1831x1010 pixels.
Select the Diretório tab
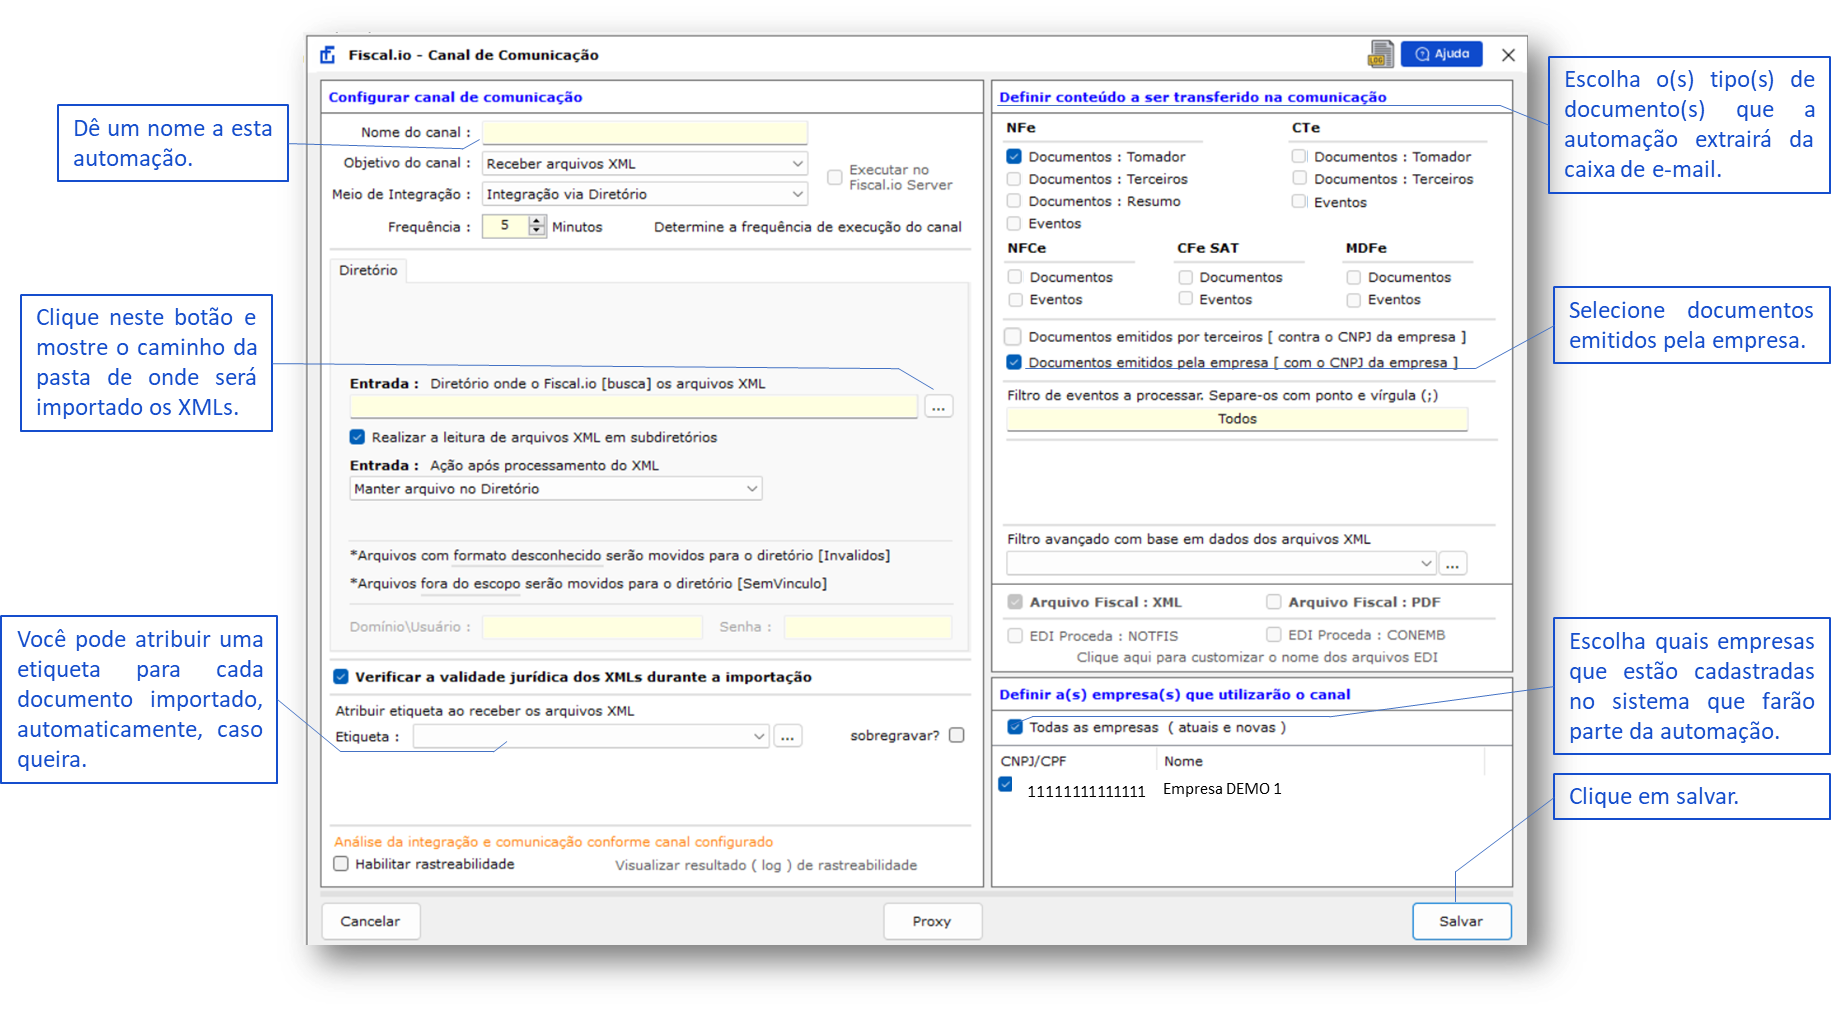click(x=368, y=270)
